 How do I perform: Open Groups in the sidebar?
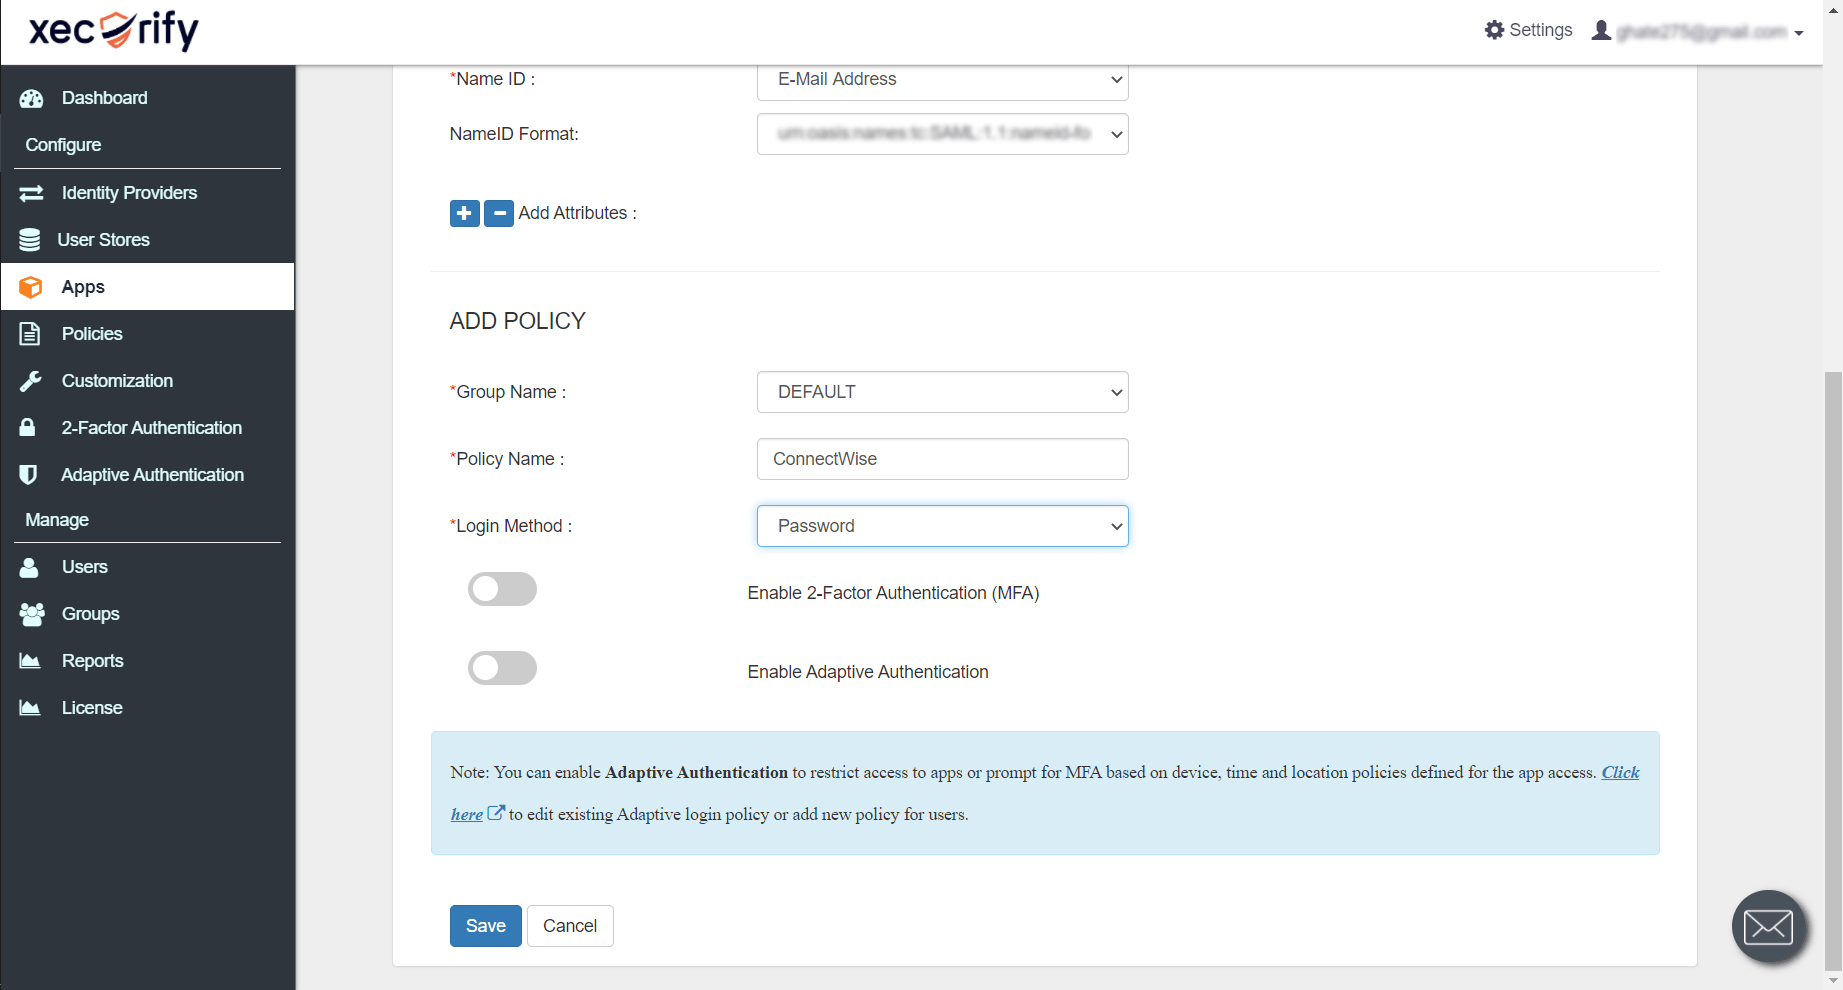tap(148, 614)
